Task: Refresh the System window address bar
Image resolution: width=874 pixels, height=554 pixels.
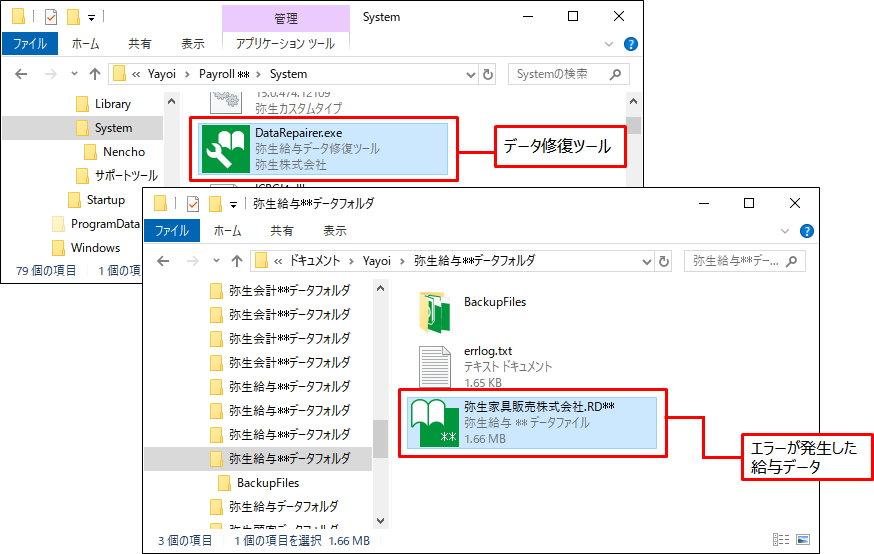Action: (488, 74)
